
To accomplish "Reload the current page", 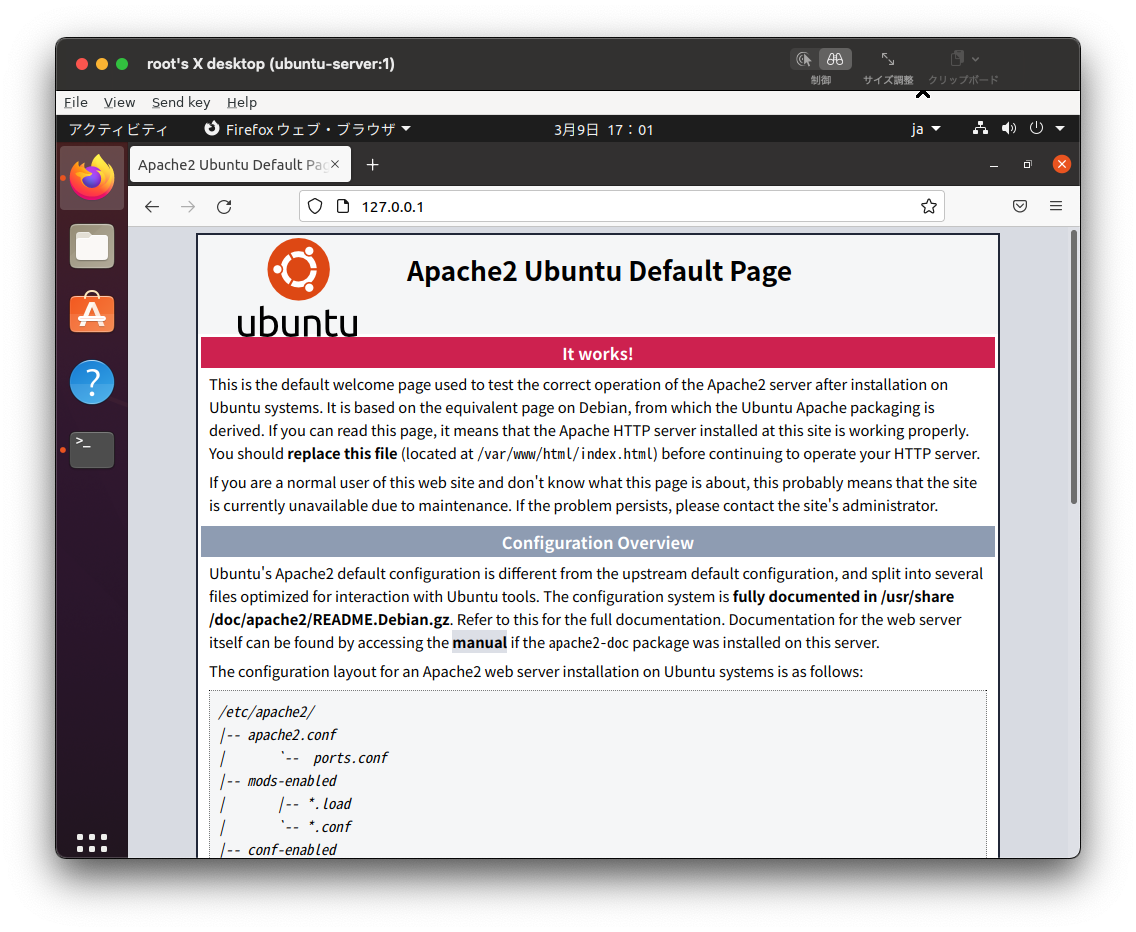I will [x=224, y=207].
